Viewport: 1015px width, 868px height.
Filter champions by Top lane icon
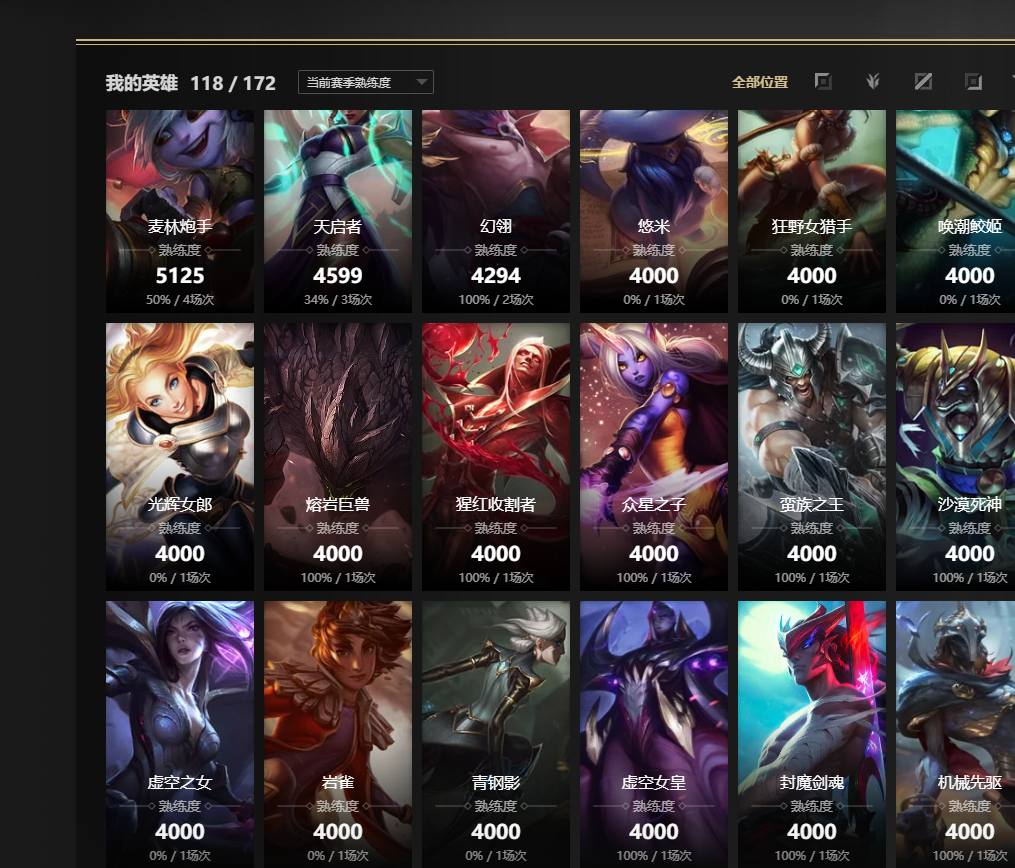pyautogui.click(x=823, y=82)
